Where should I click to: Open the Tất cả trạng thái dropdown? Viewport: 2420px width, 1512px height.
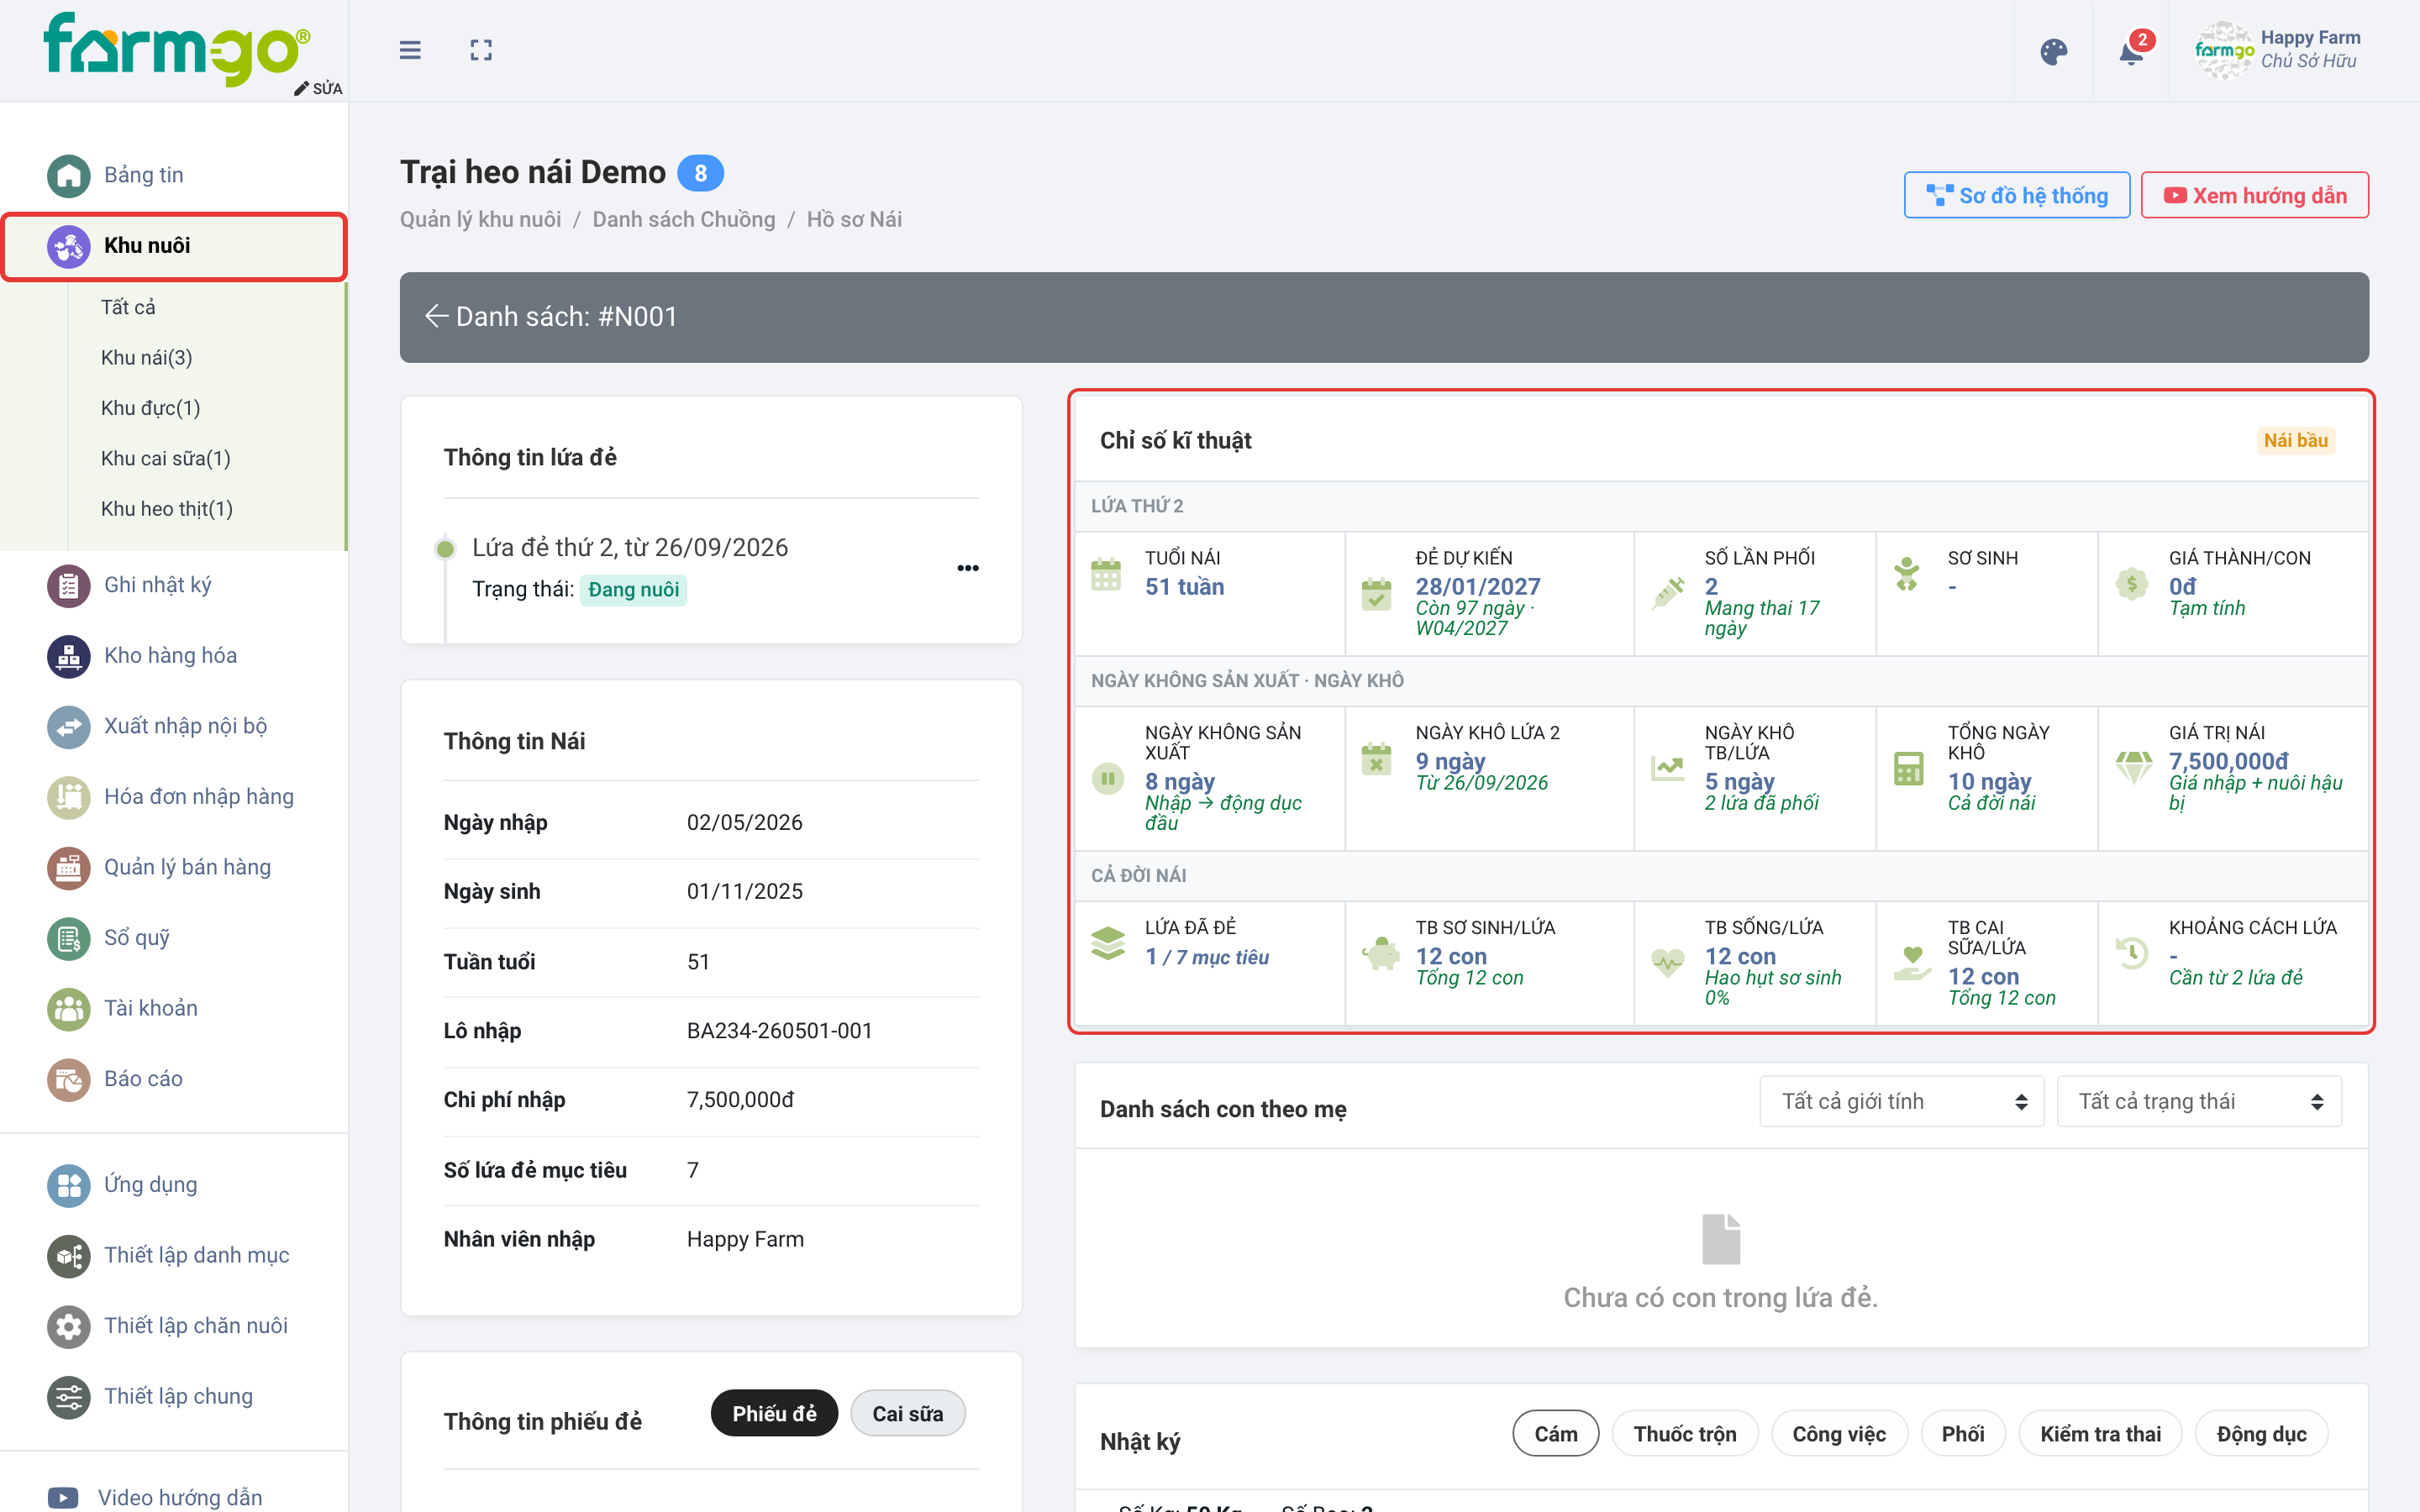pos(2199,1101)
